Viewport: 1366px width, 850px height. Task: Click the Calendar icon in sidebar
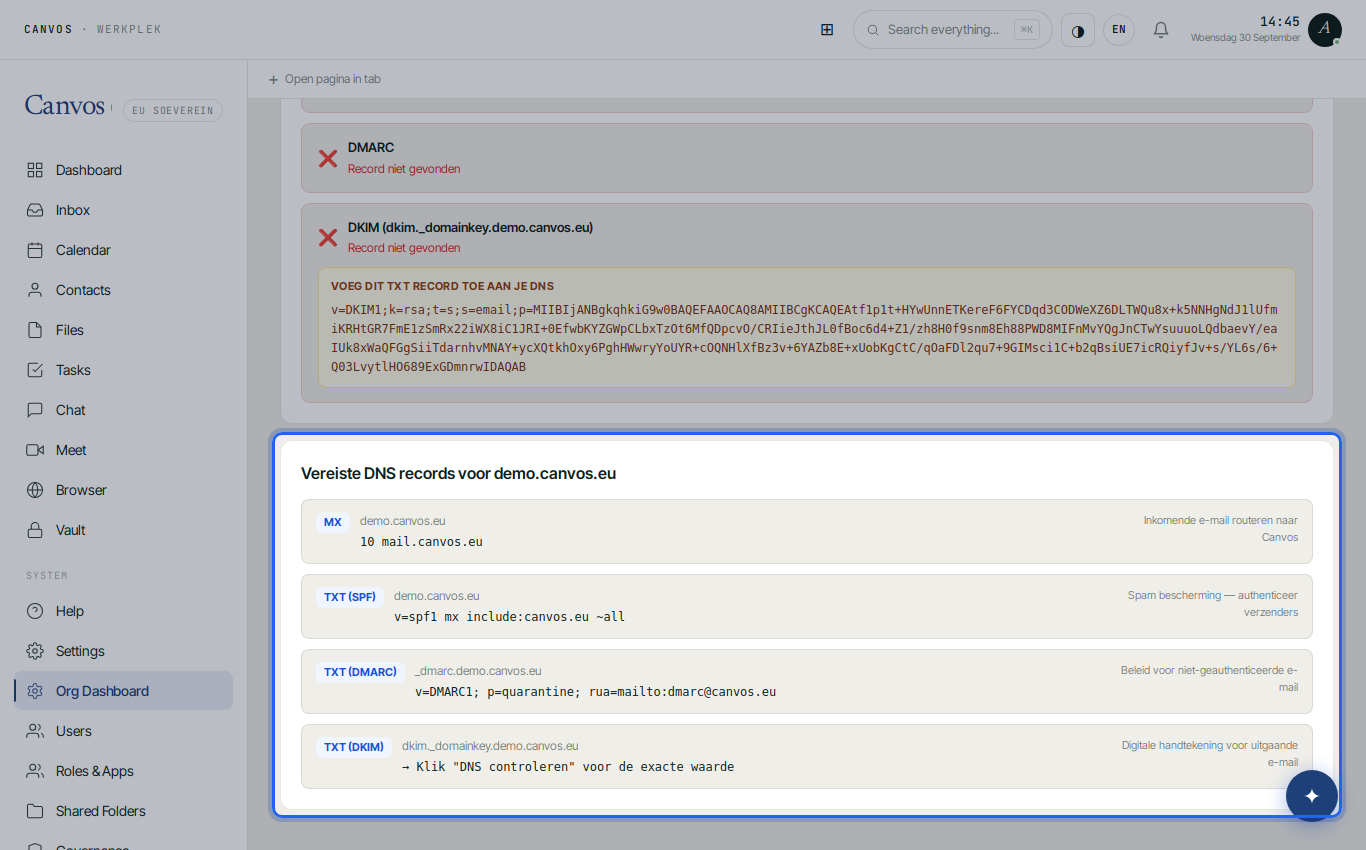click(35, 250)
